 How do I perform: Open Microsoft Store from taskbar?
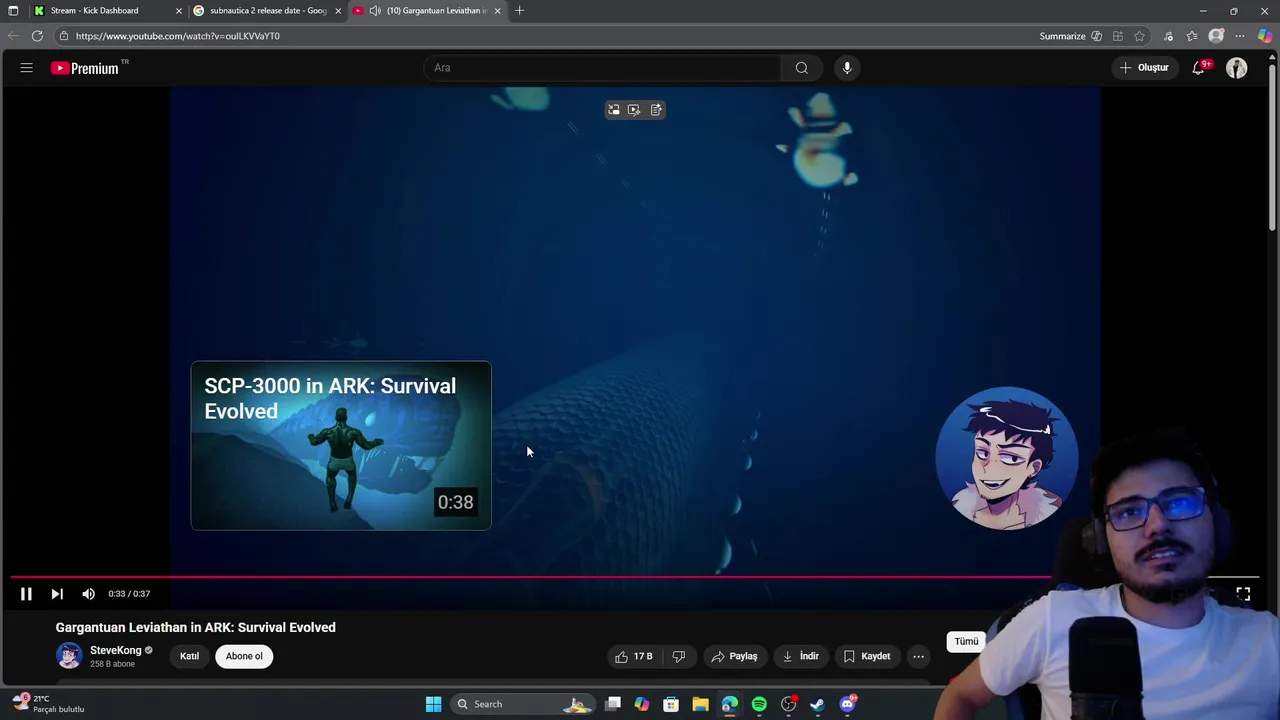tap(671, 704)
